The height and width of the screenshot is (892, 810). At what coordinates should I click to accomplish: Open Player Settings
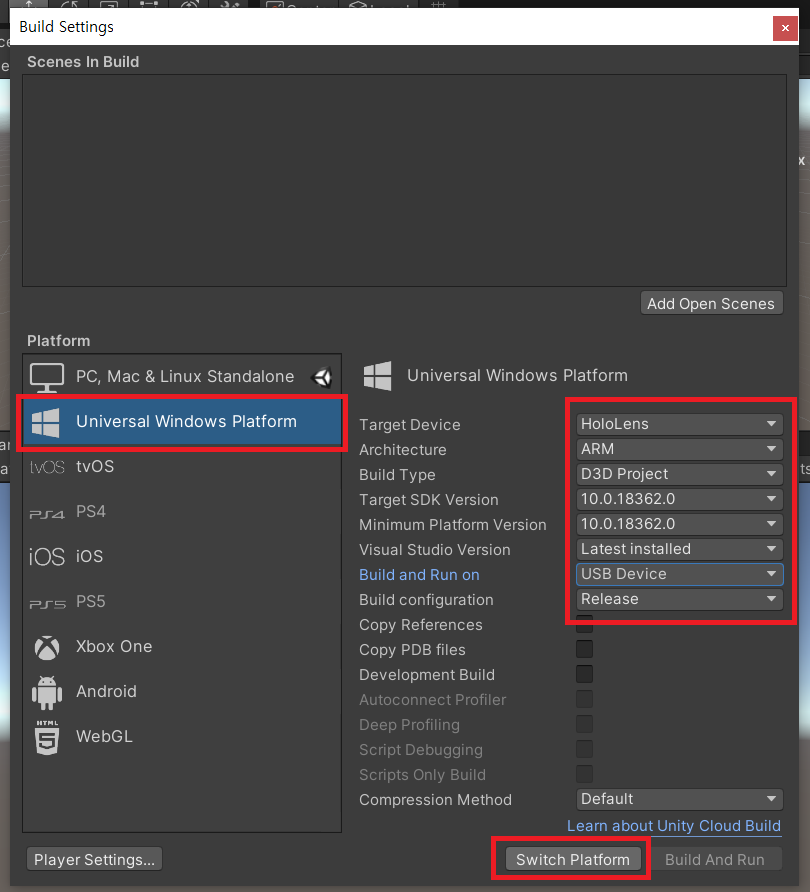tap(94, 859)
